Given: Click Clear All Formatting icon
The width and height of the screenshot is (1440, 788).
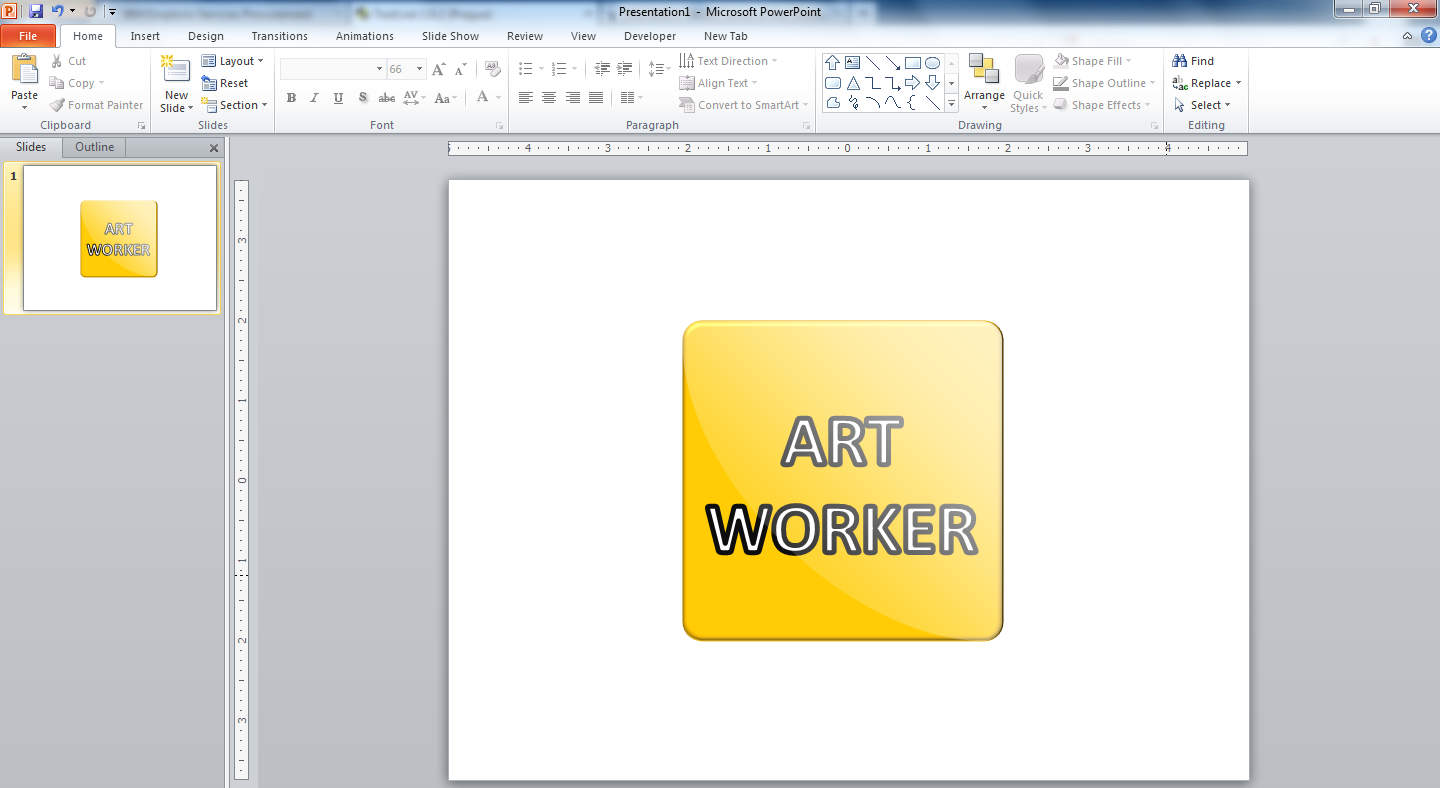Looking at the screenshot, I should tap(492, 69).
